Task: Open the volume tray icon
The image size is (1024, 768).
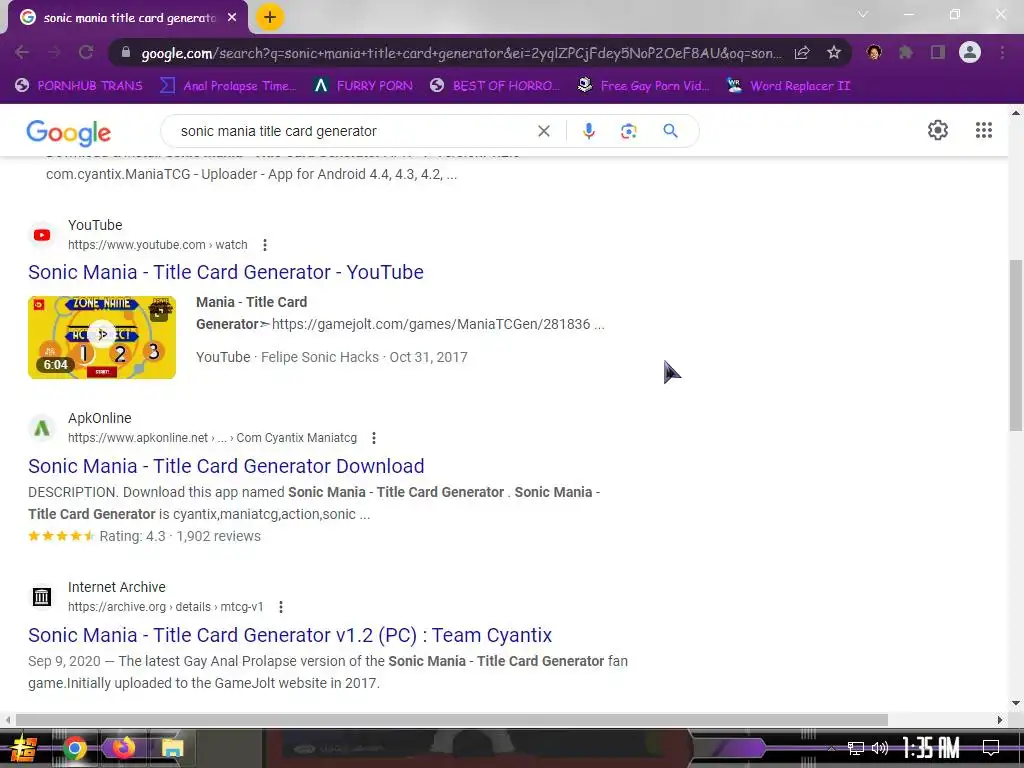Action: [x=880, y=748]
